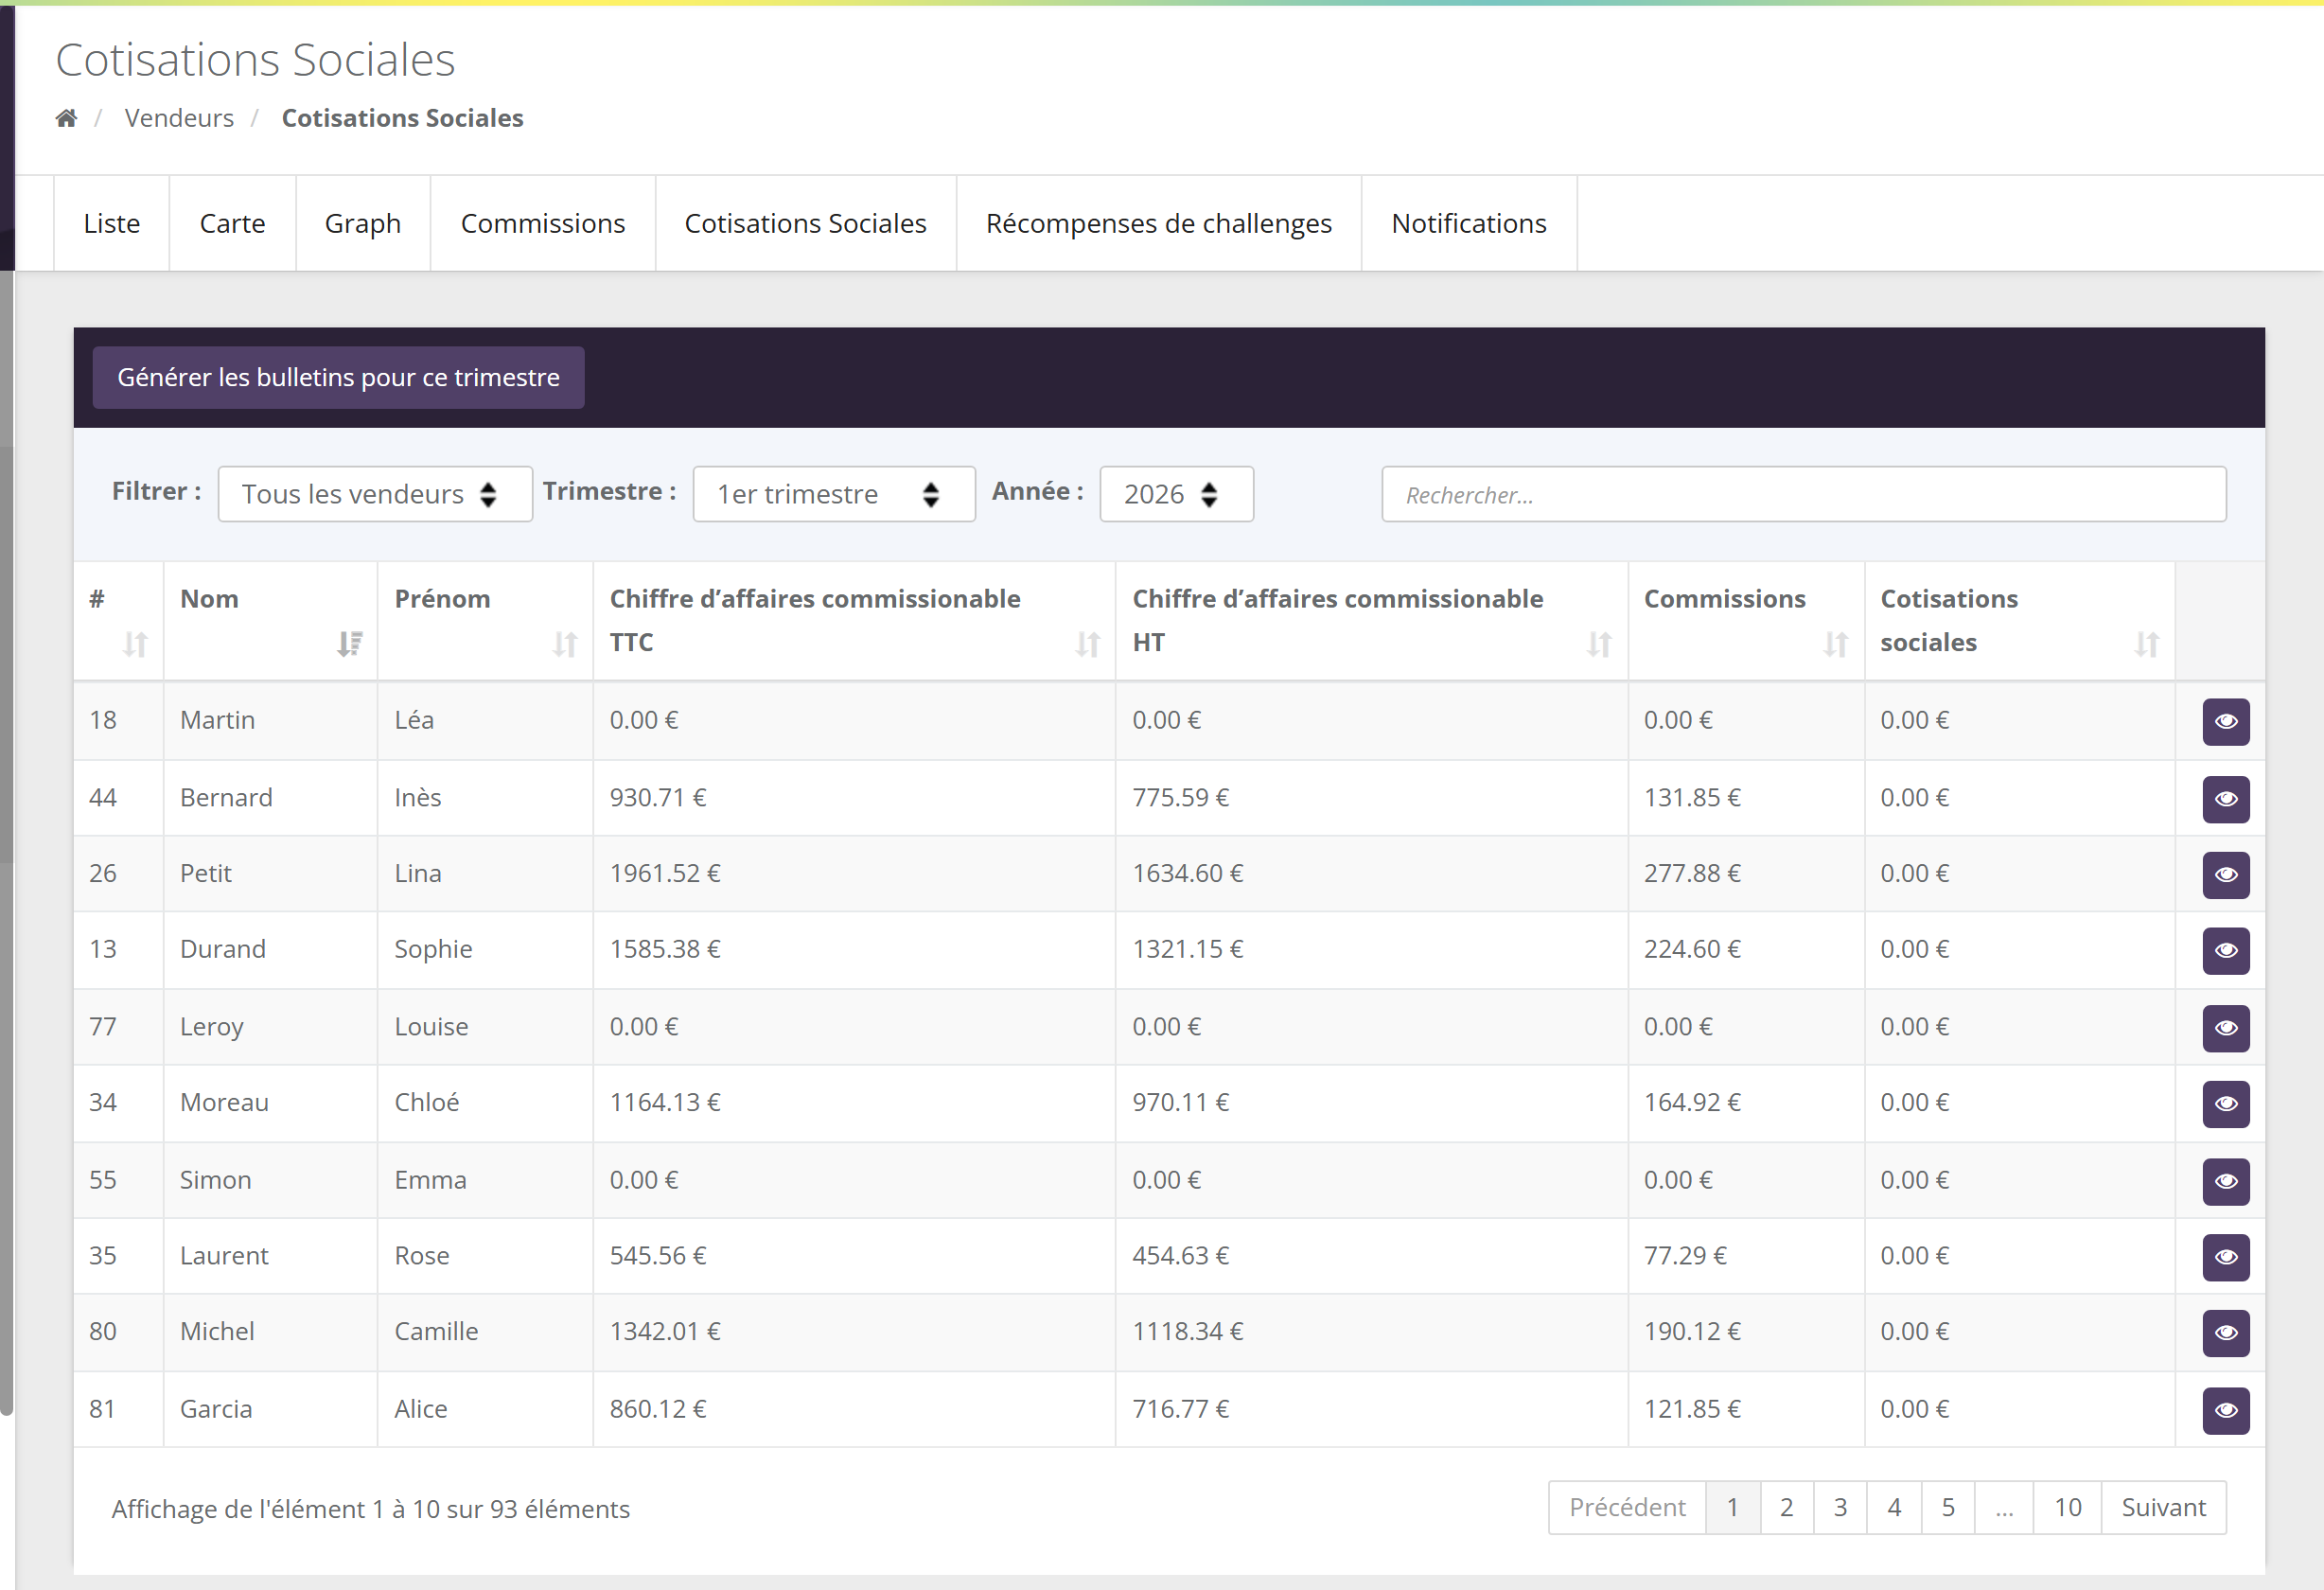2324x1590 pixels.
Task: Show Rose Laurent's record via eye
Action: pyautogui.click(x=2226, y=1257)
